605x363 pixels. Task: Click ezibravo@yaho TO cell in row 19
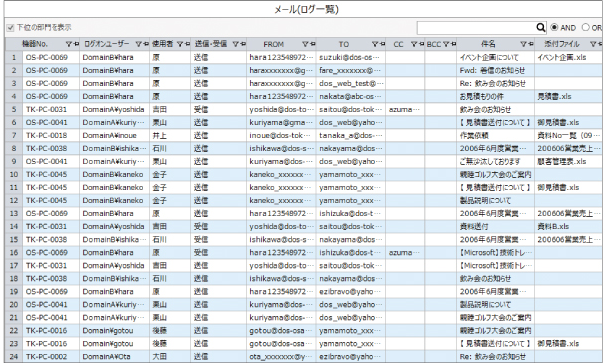point(349,292)
